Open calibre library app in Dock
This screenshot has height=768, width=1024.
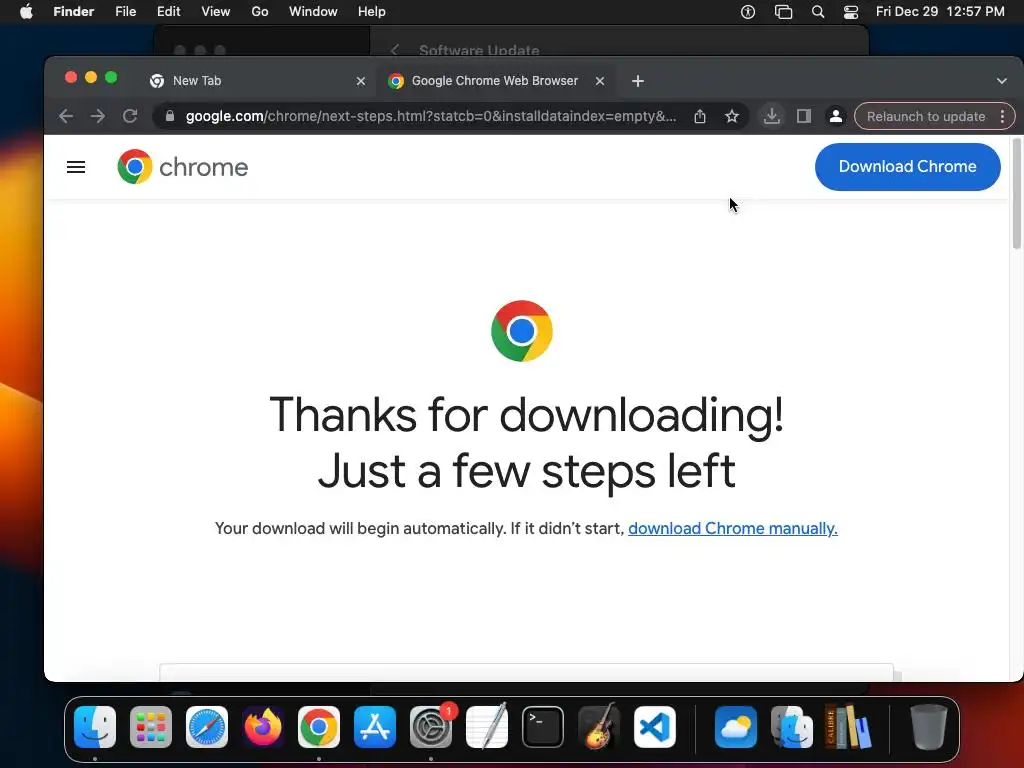[x=848, y=727]
